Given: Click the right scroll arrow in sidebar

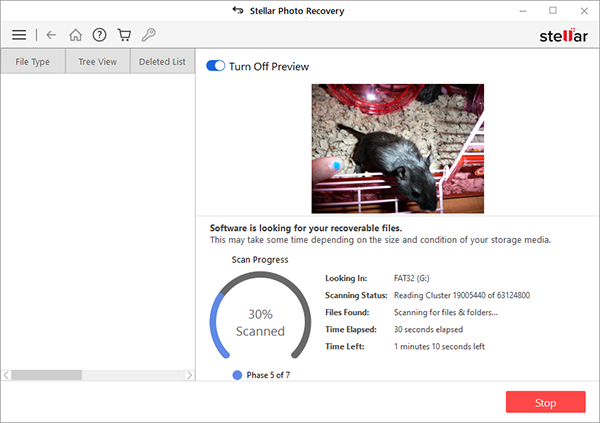Looking at the screenshot, I should tap(189, 375).
